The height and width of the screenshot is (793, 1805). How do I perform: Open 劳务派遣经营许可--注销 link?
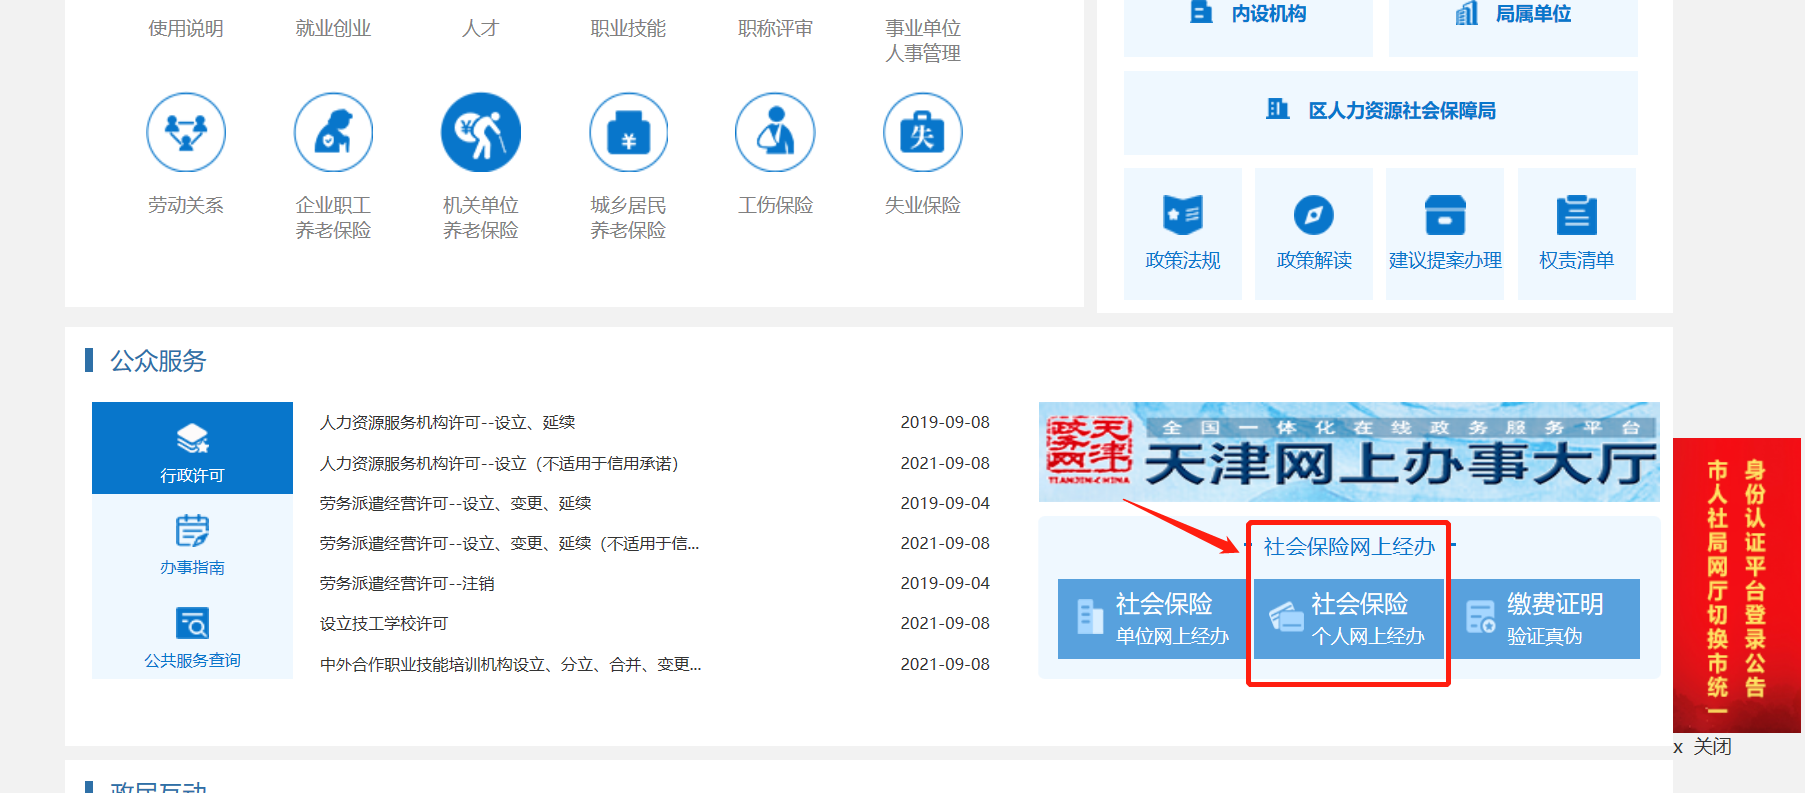pos(407,584)
